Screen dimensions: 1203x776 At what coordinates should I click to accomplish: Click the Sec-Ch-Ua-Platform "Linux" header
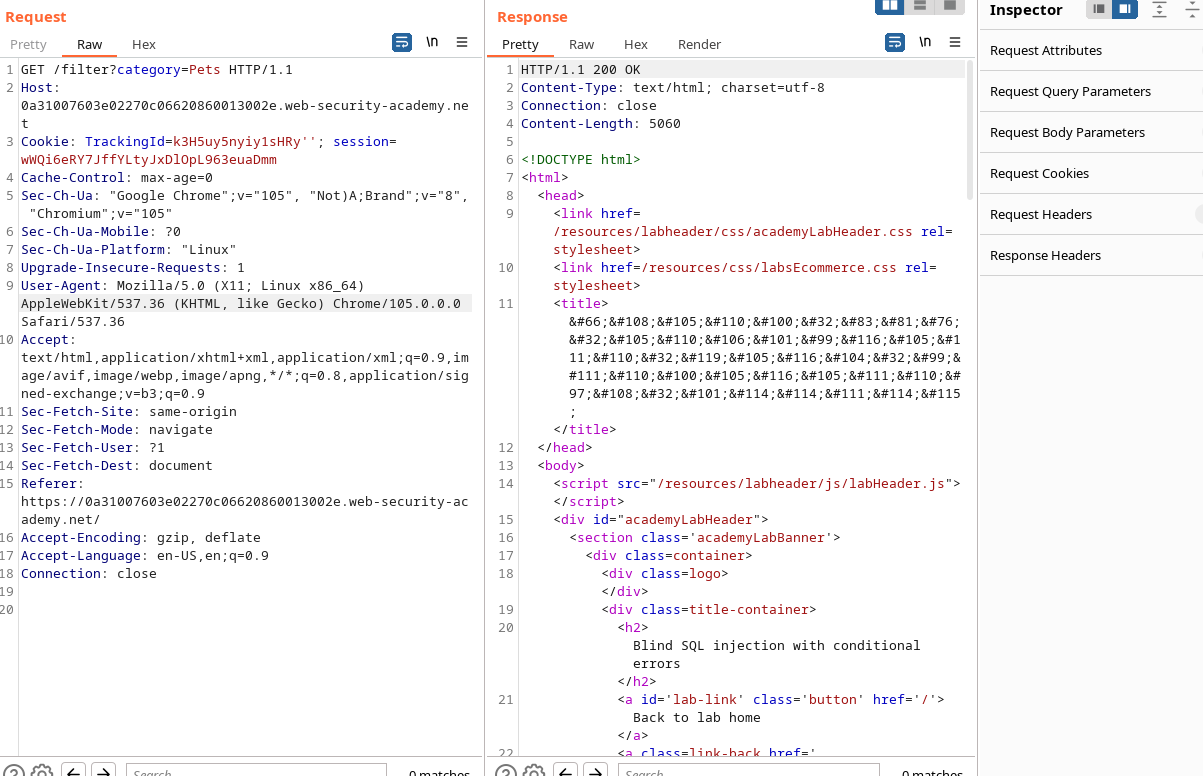point(129,250)
